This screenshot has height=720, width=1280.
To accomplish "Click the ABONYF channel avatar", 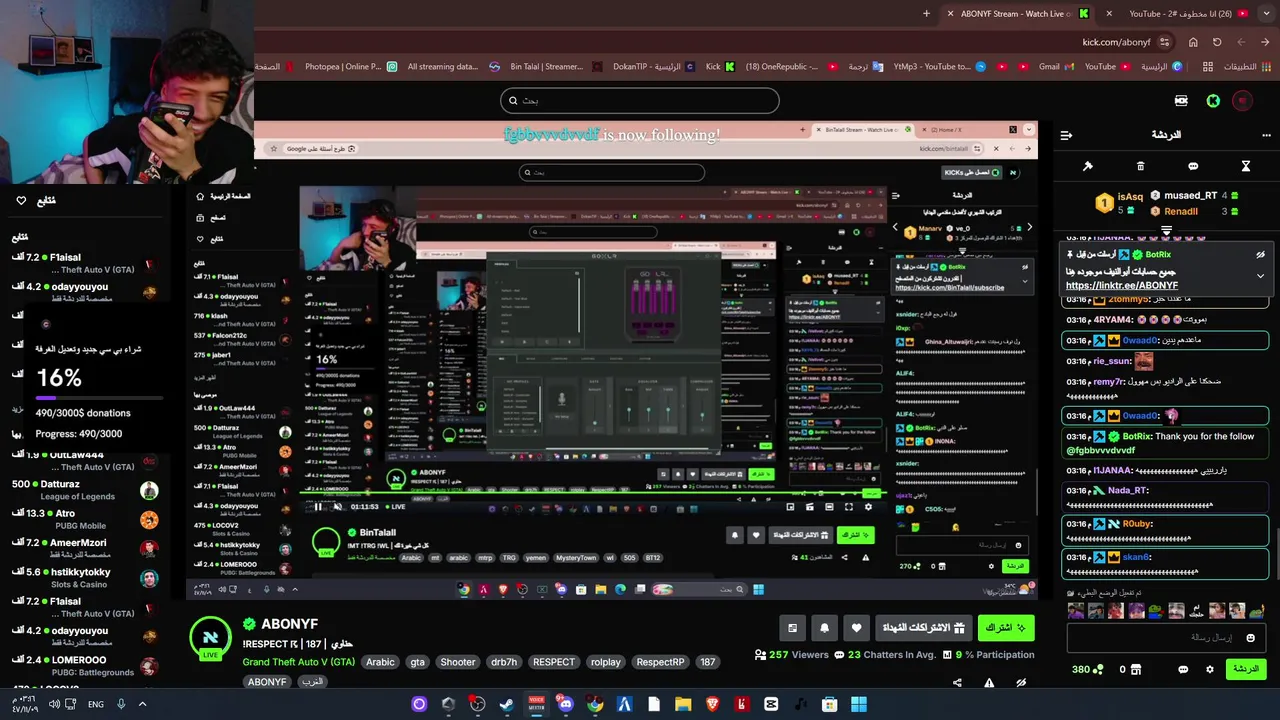I will point(211,638).
